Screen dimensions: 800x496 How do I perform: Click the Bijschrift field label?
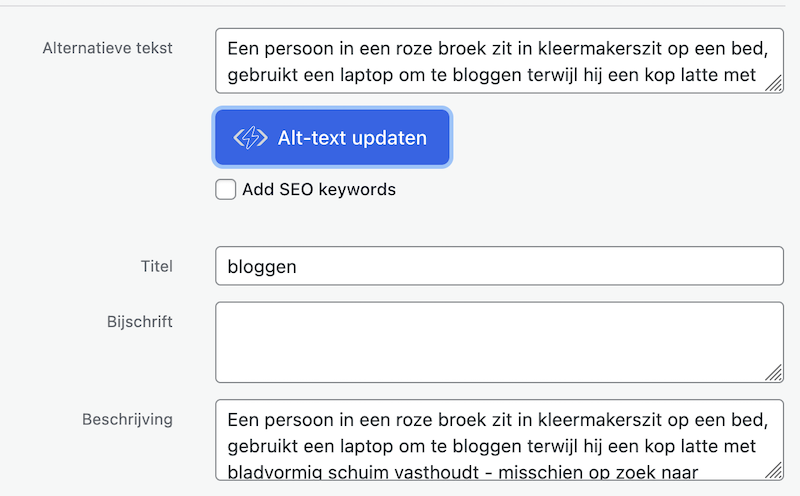click(139, 322)
